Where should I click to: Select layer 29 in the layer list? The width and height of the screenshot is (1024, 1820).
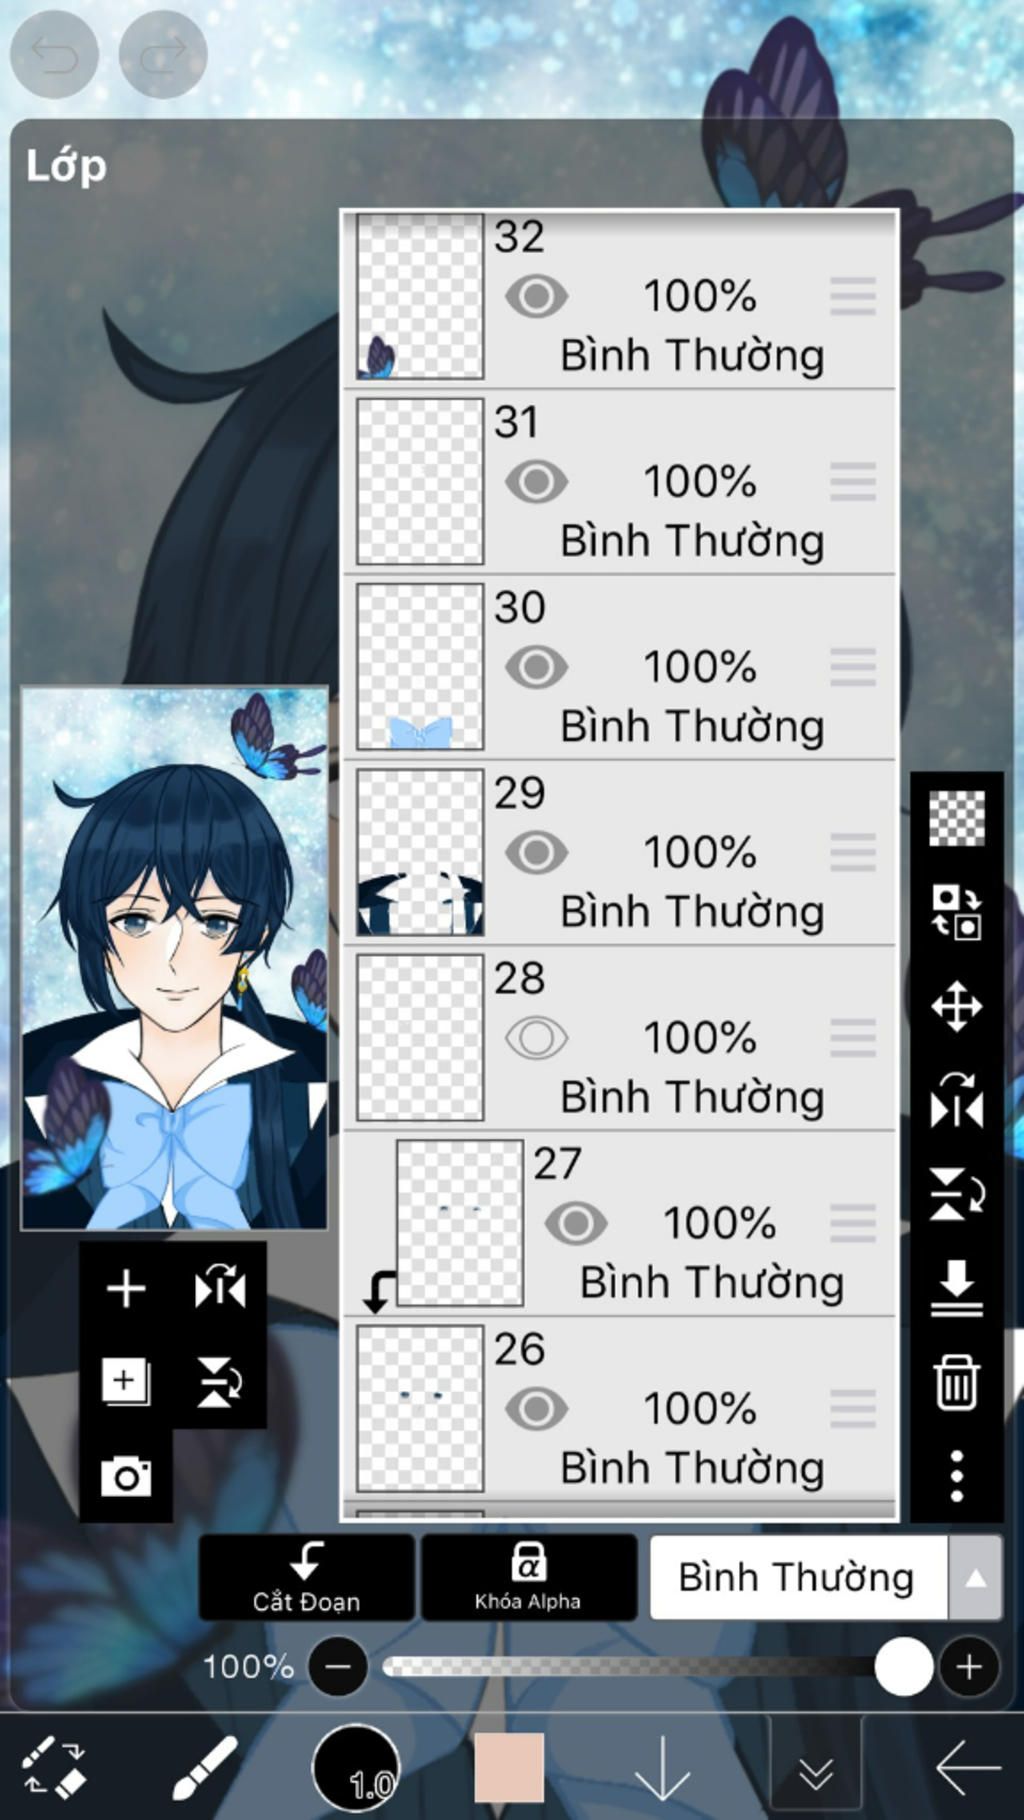click(x=619, y=853)
